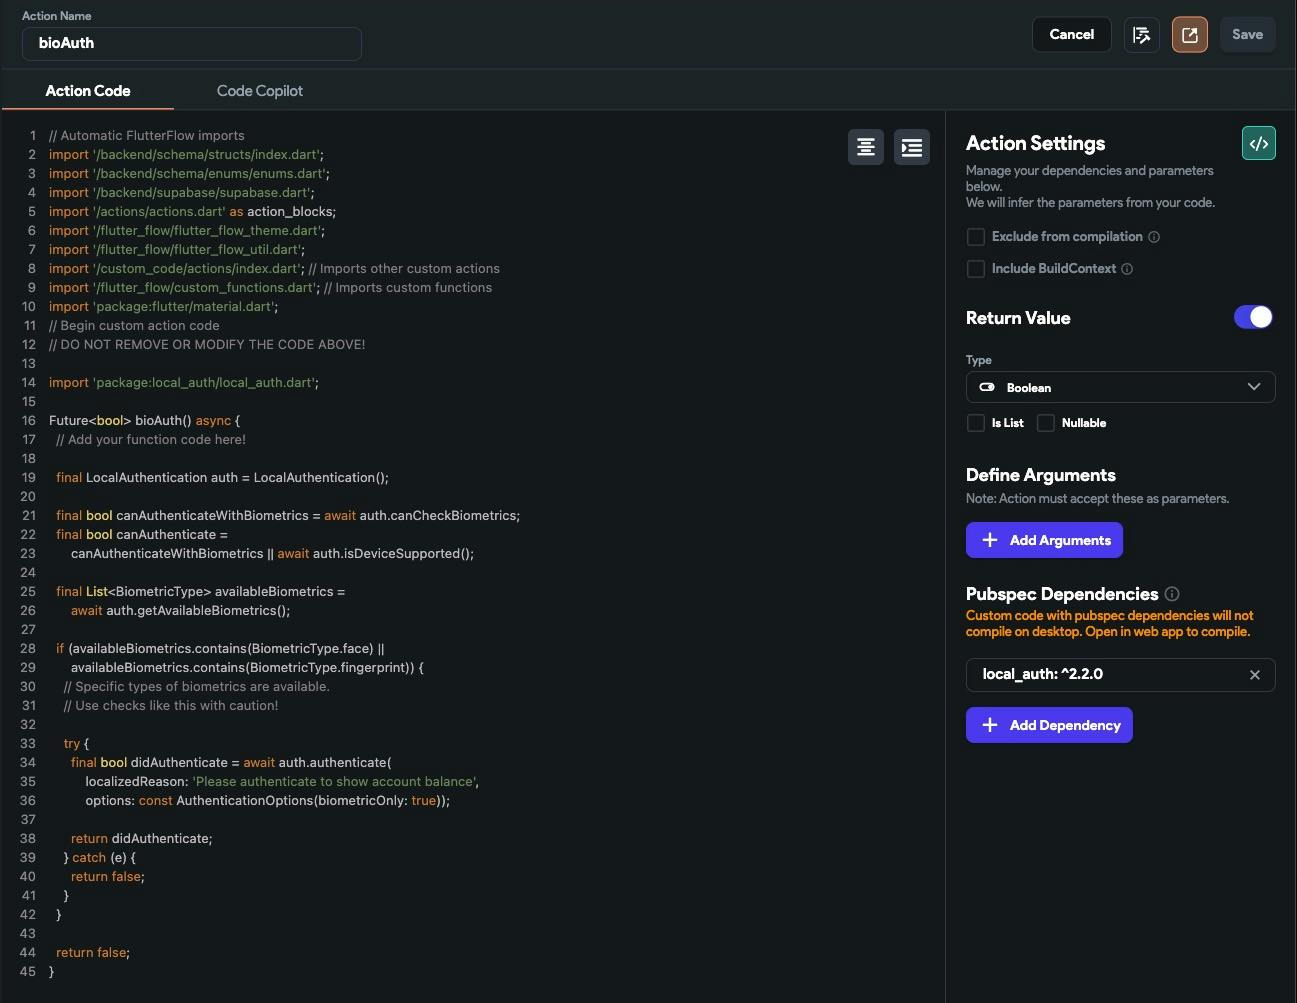Click info icon beside Pubspec Dependencies
Image resolution: width=1297 pixels, height=1003 pixels.
(x=1172, y=594)
